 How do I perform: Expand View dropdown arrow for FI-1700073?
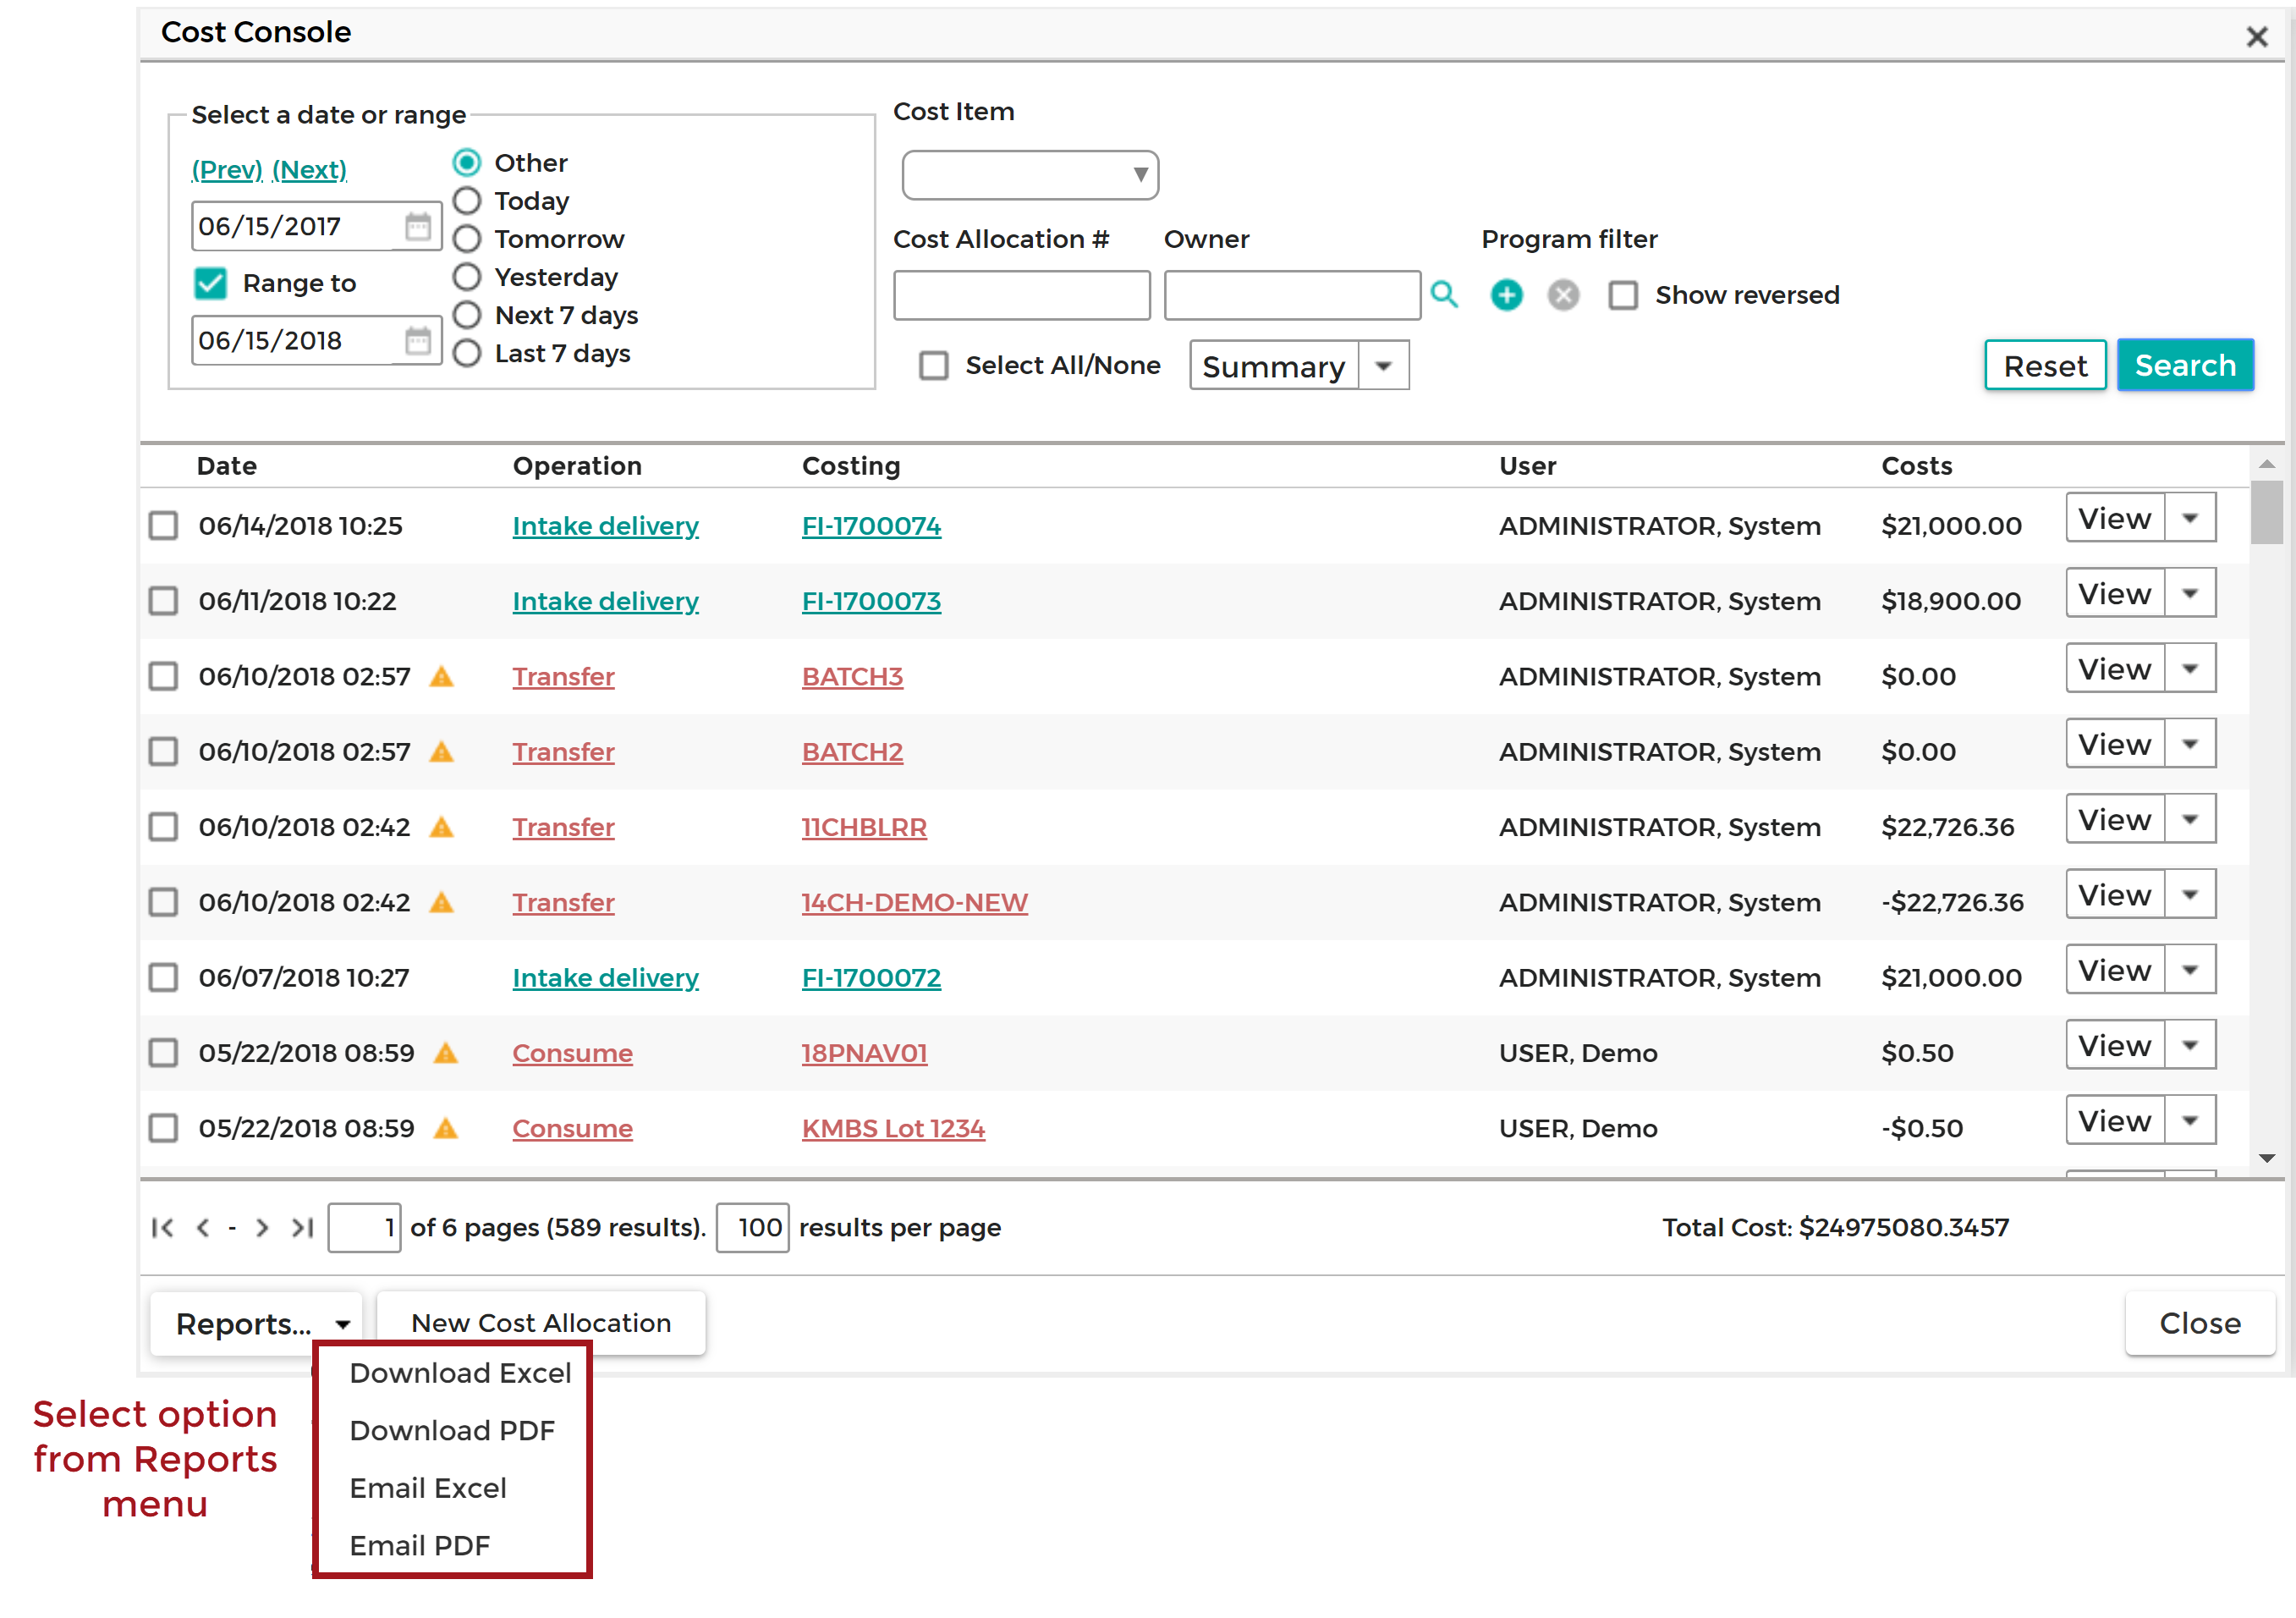click(2190, 593)
